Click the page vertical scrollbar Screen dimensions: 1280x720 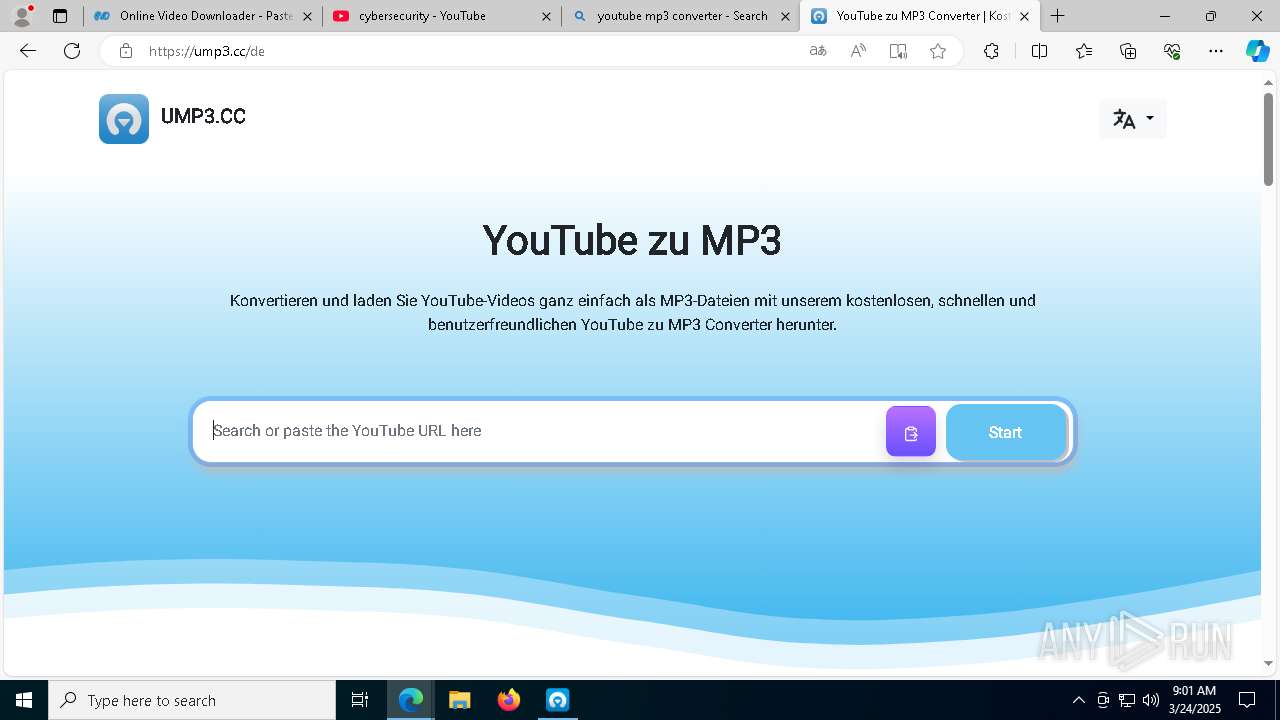(x=1269, y=139)
